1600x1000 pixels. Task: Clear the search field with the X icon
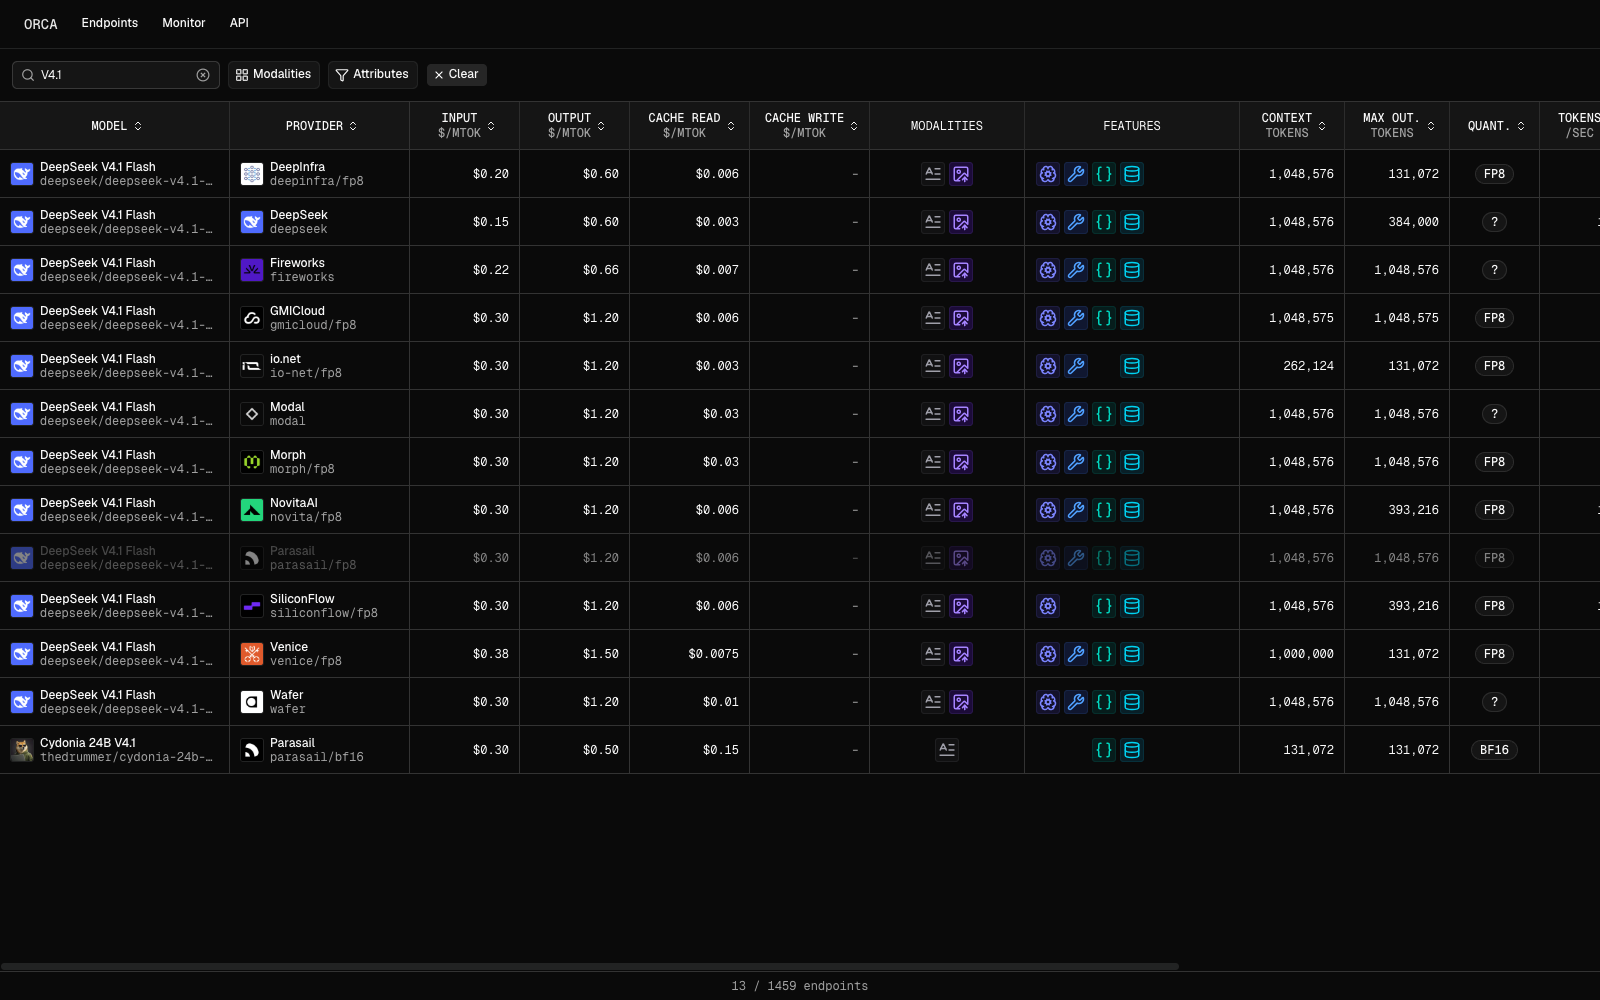pyautogui.click(x=203, y=75)
